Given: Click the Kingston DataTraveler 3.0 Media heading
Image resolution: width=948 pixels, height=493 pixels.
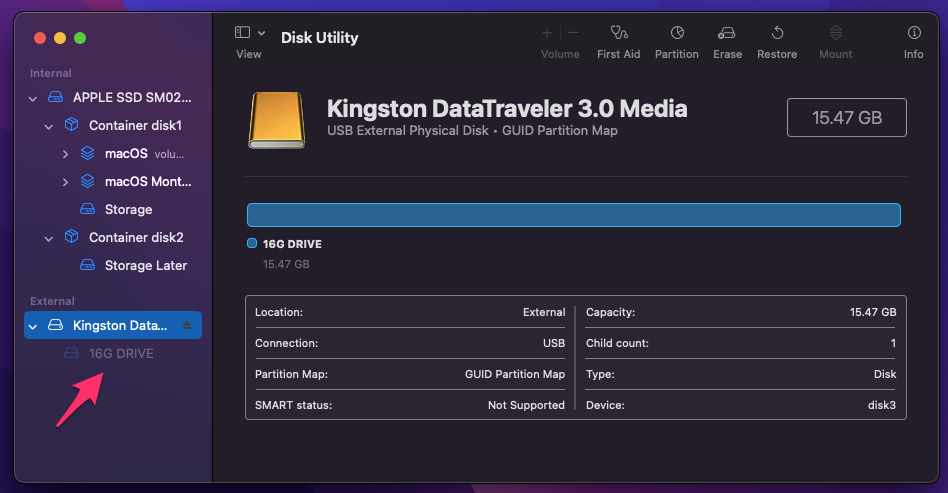Looking at the screenshot, I should [507, 109].
